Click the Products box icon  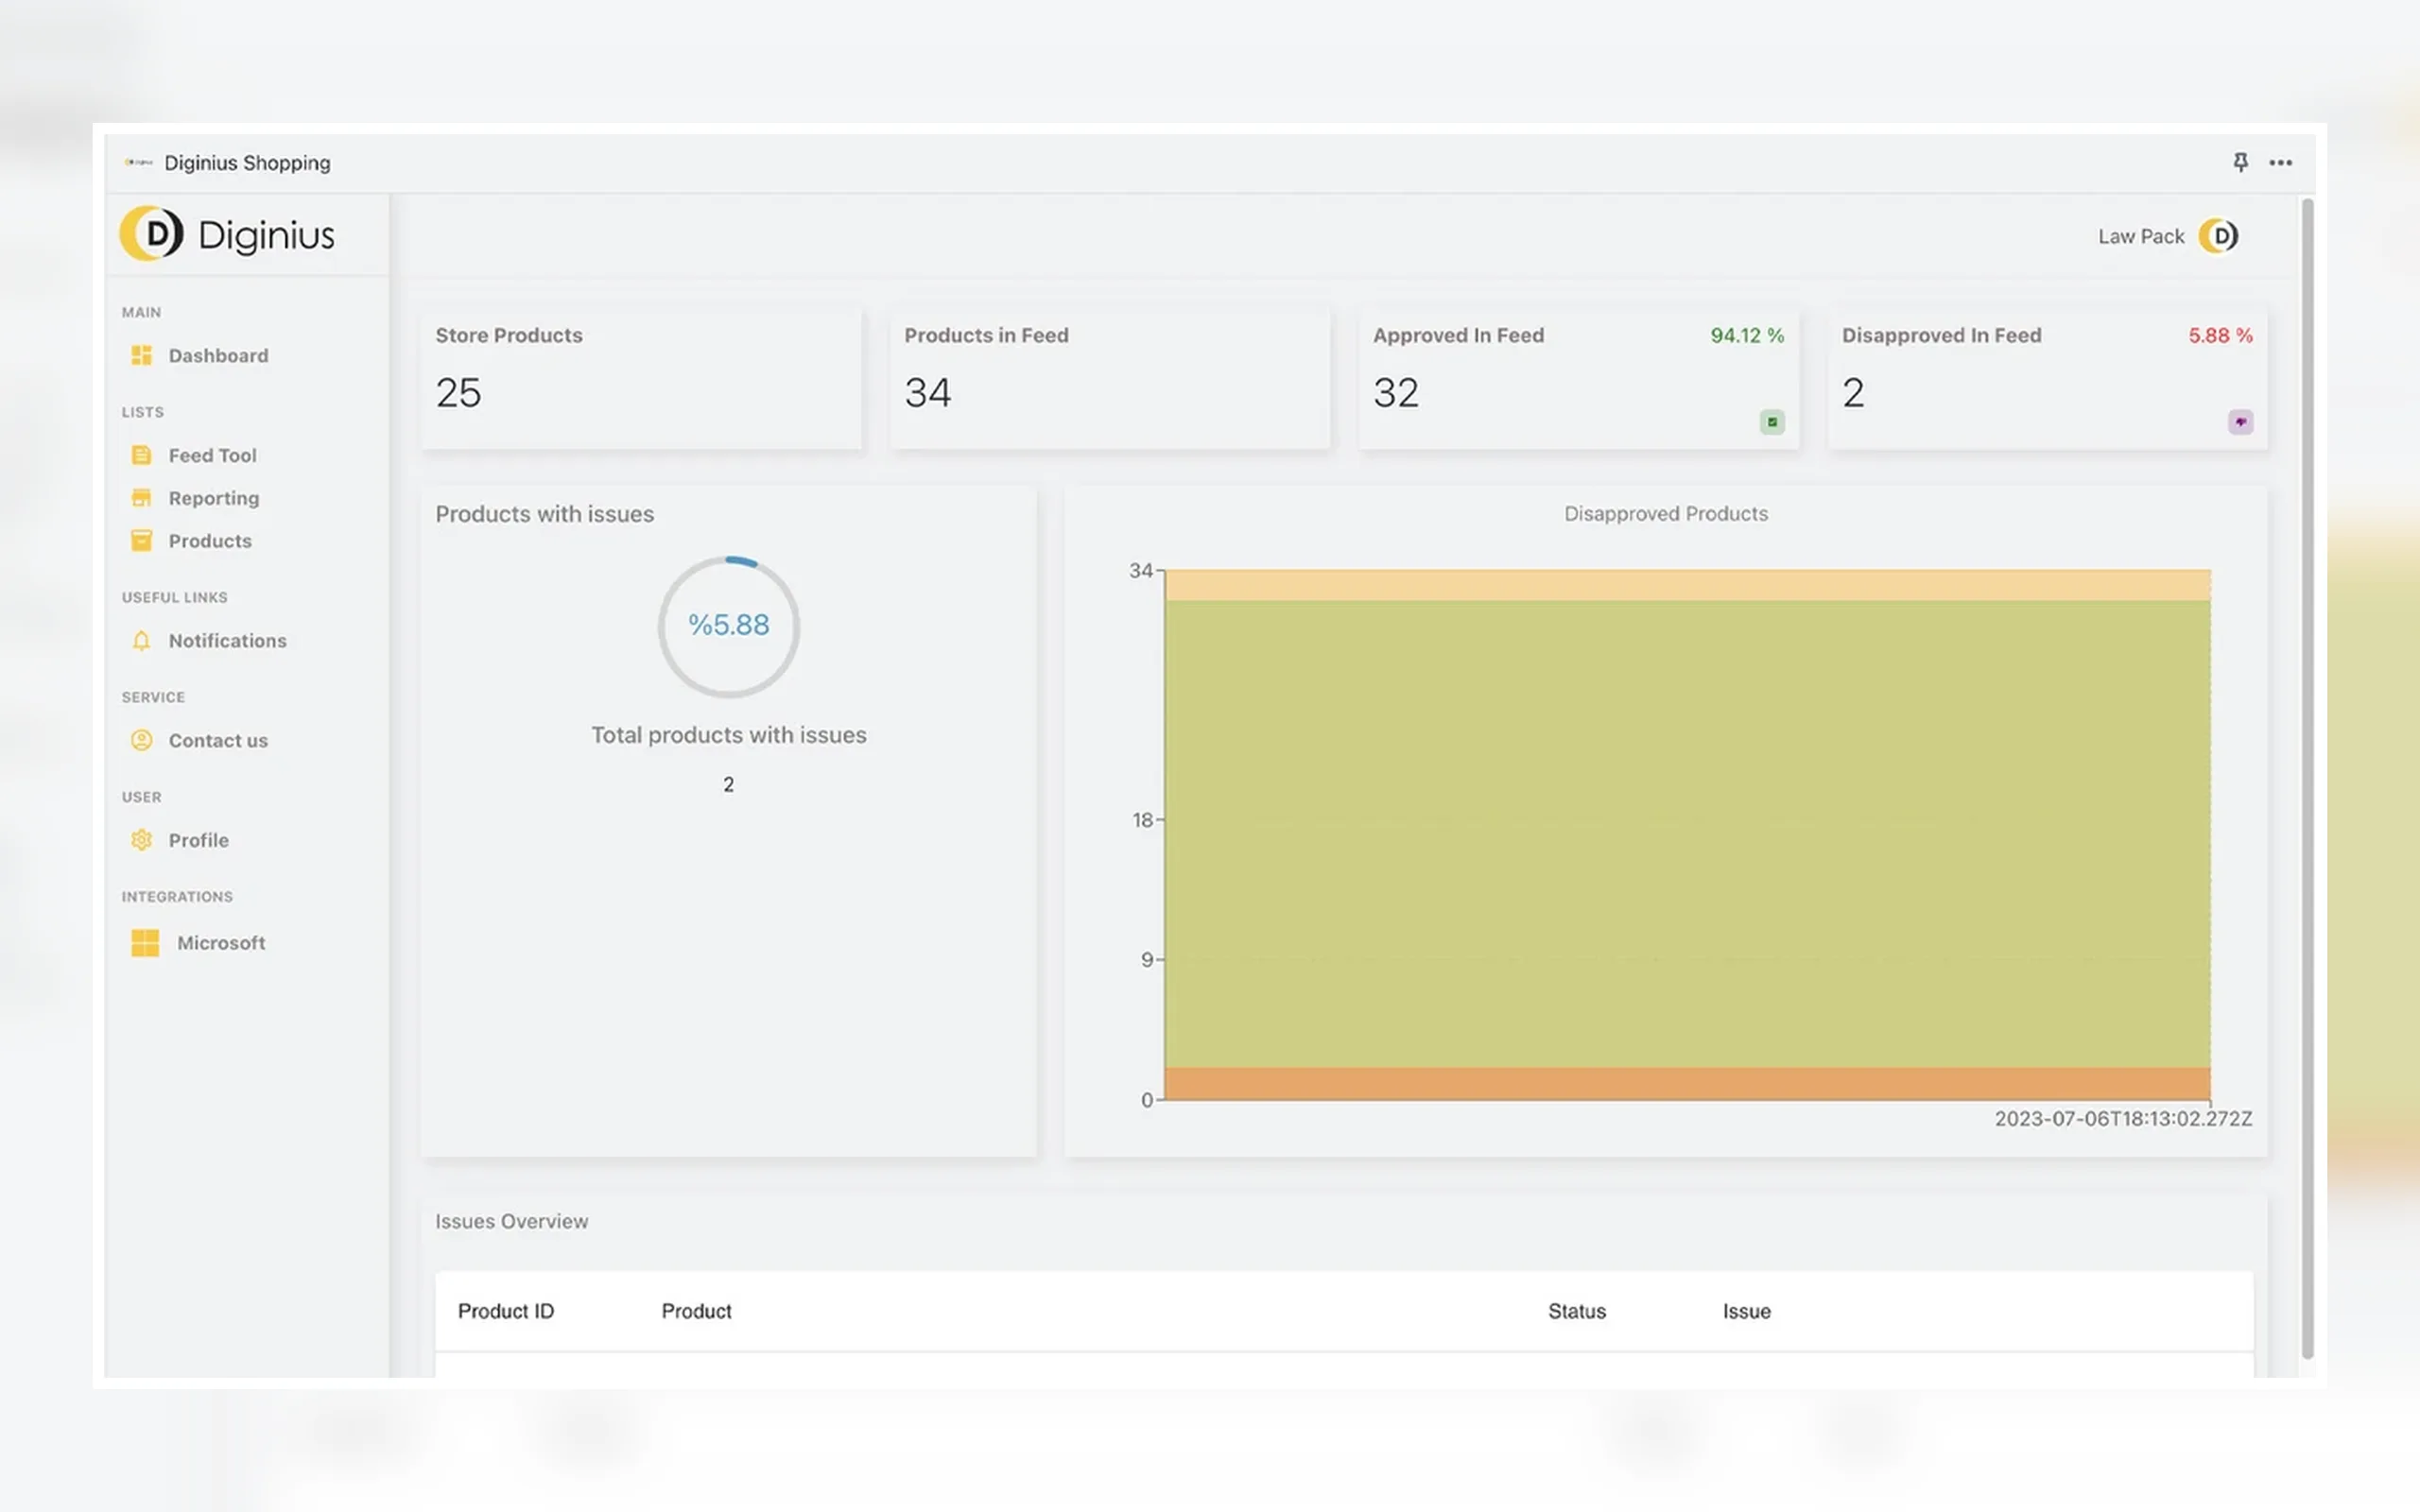[142, 541]
